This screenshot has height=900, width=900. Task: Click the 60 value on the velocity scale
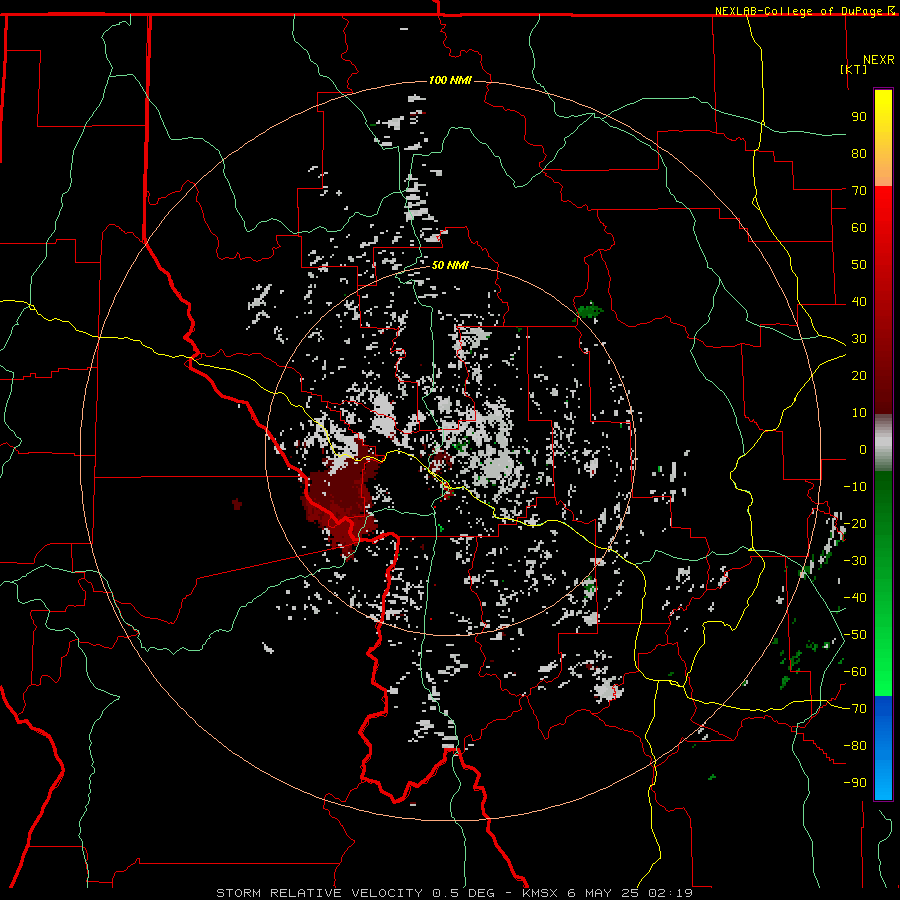click(859, 228)
